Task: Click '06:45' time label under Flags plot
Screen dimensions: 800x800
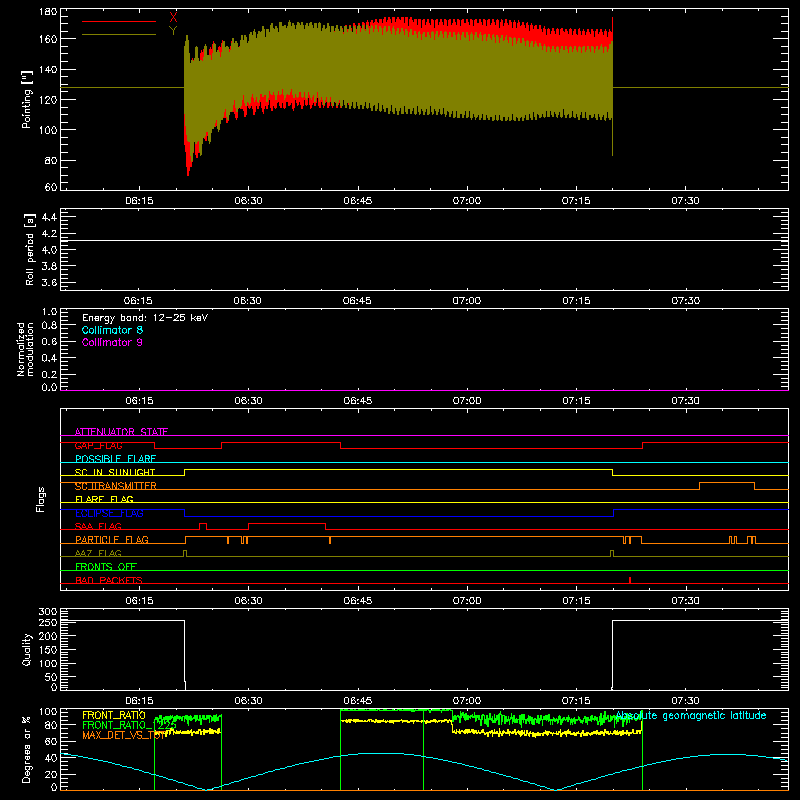Action: (358, 601)
